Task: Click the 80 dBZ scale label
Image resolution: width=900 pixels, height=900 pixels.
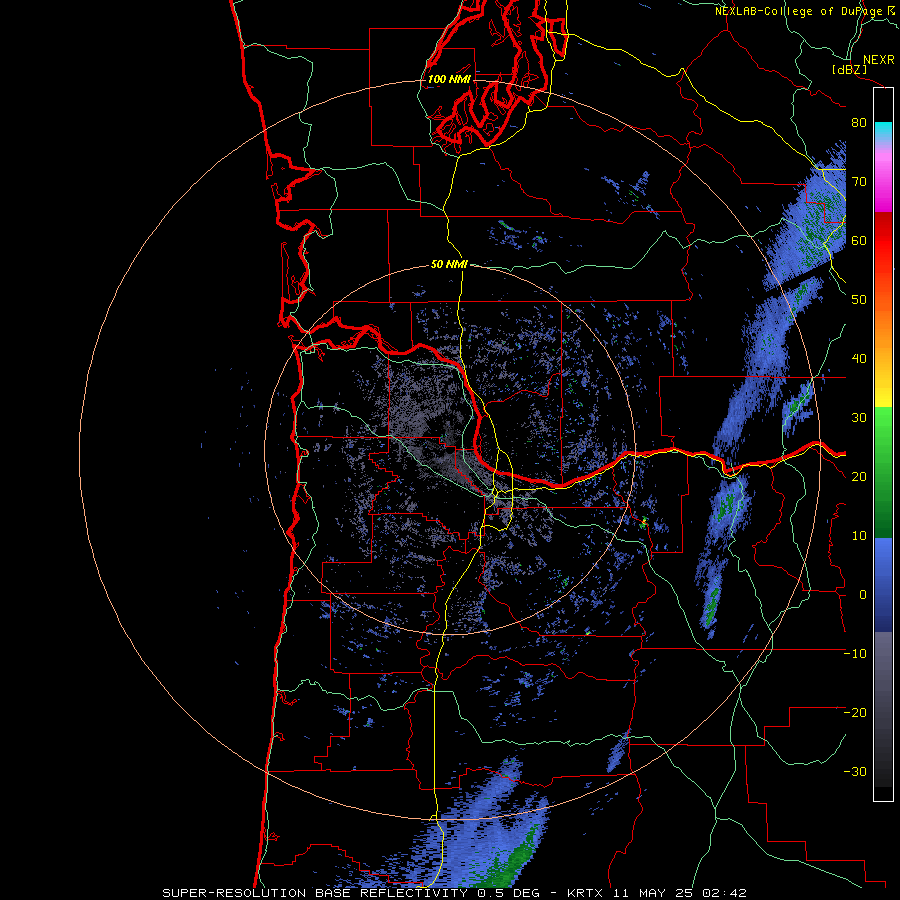Action: click(859, 122)
